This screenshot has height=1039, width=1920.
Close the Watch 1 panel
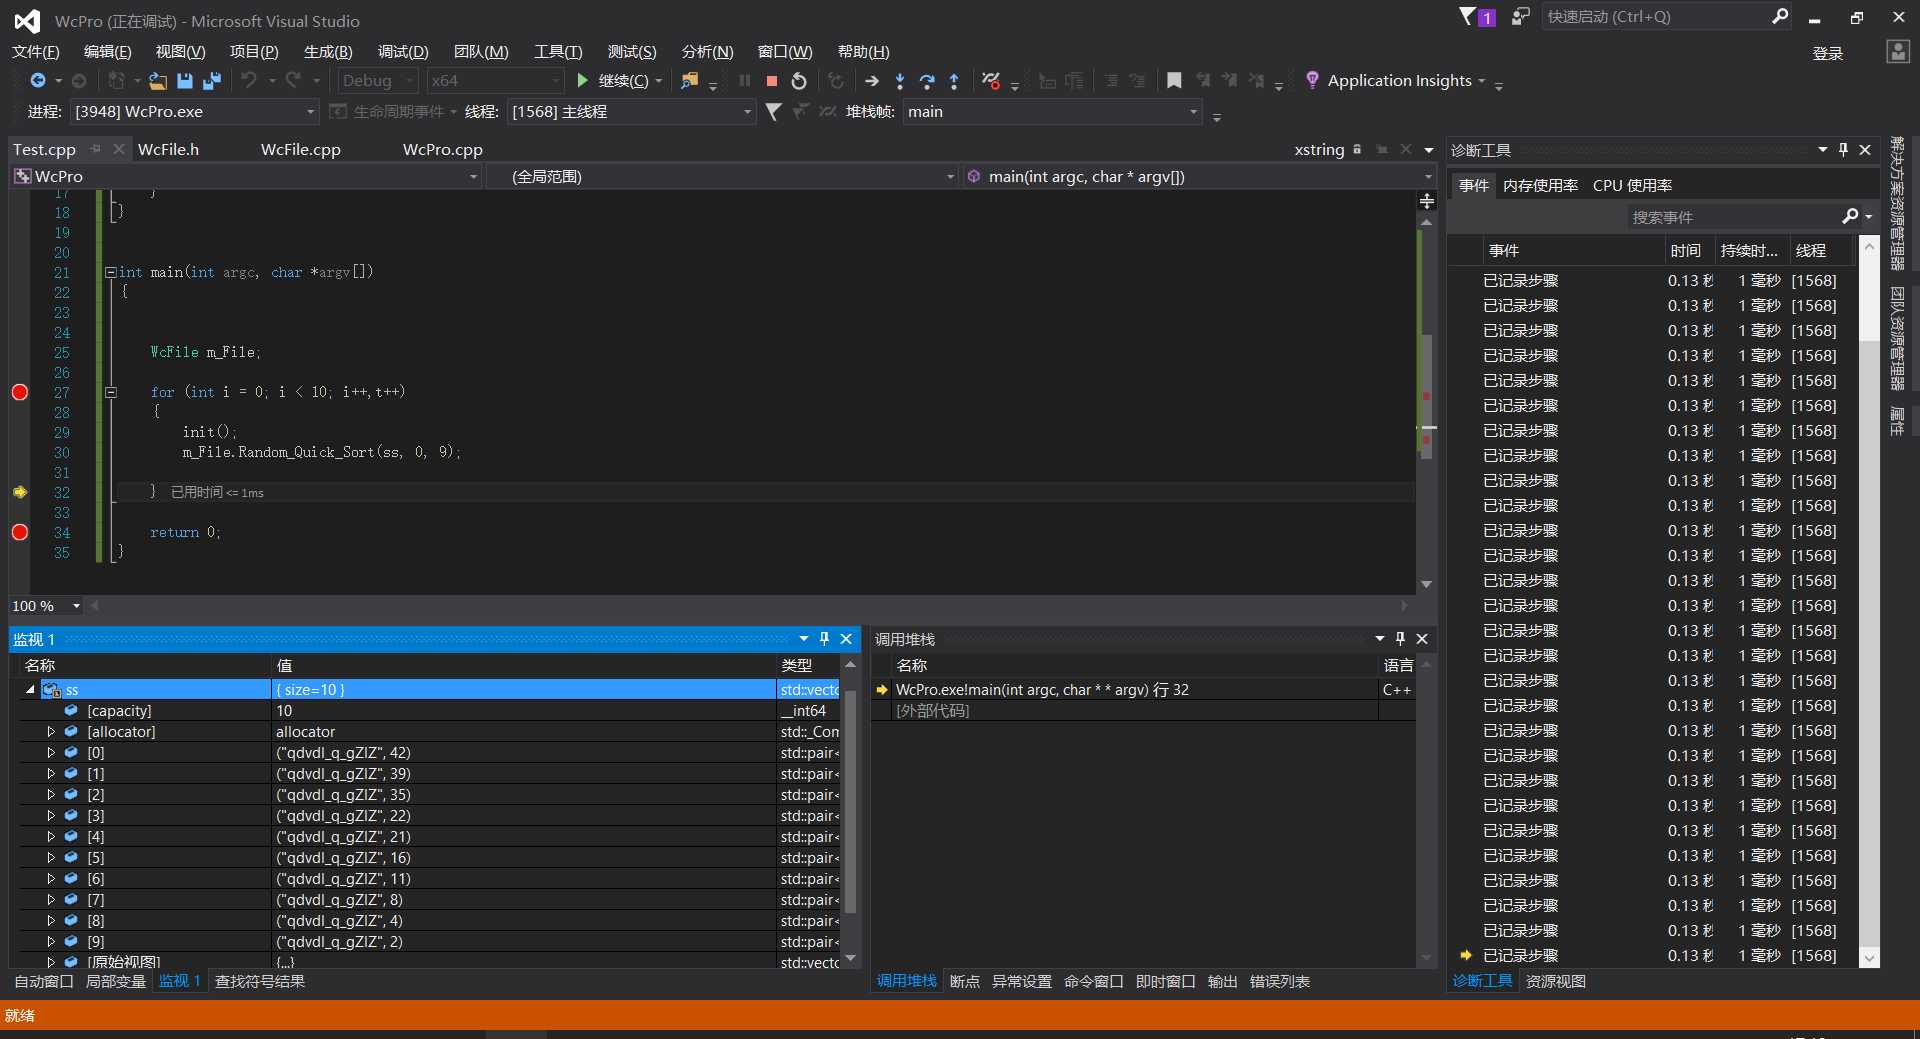pyautogui.click(x=846, y=639)
